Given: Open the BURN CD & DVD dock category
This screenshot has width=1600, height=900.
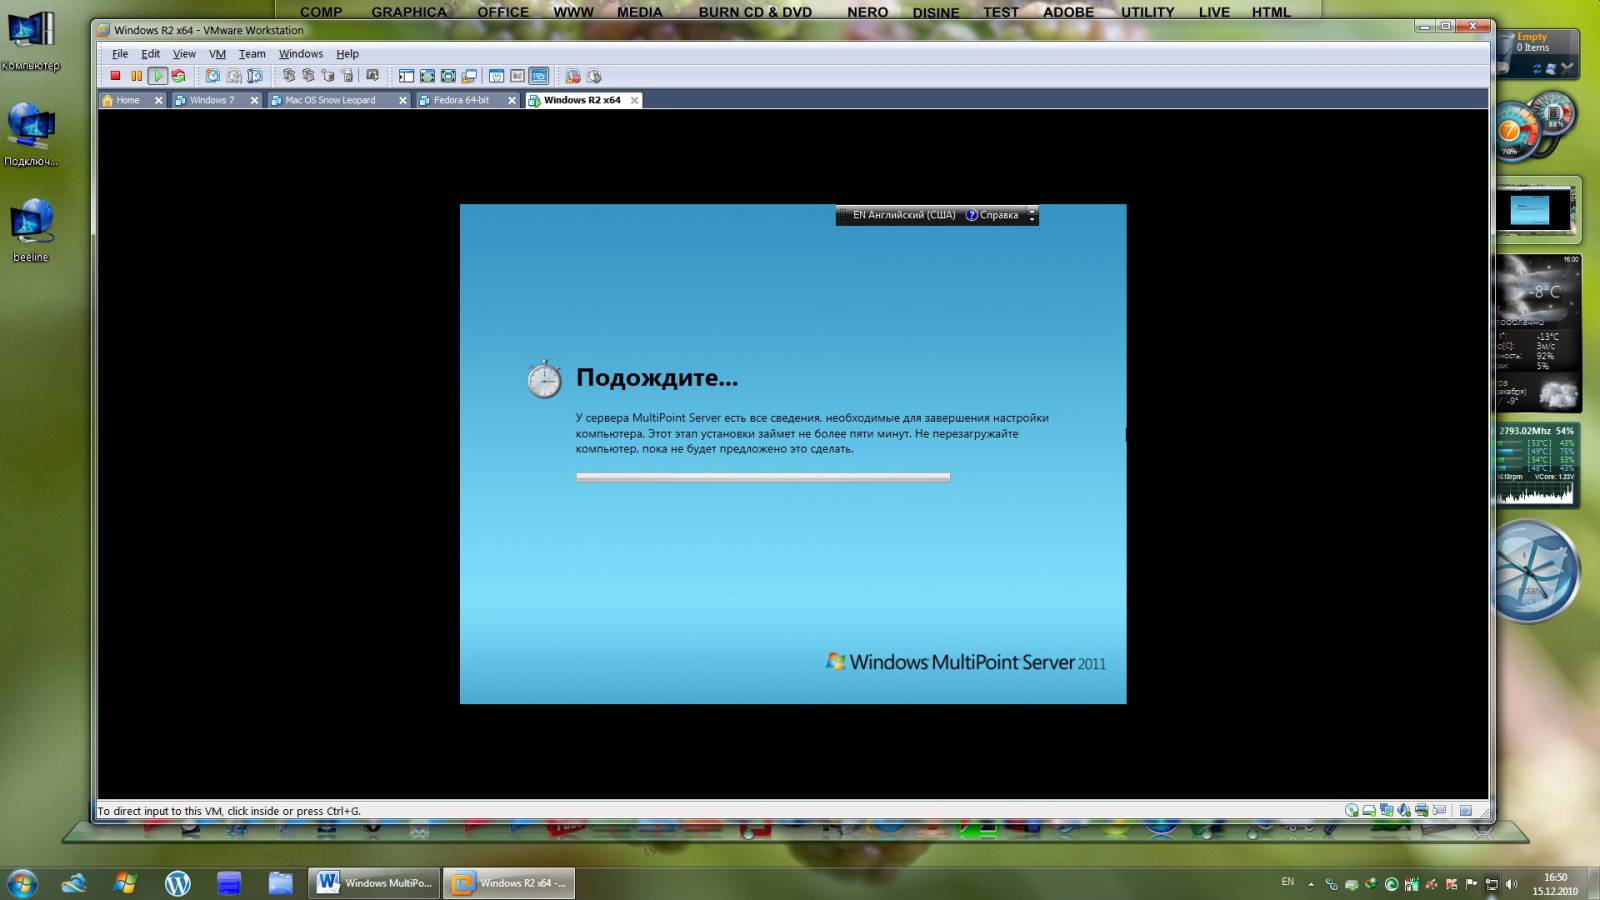Looking at the screenshot, I should click(755, 12).
